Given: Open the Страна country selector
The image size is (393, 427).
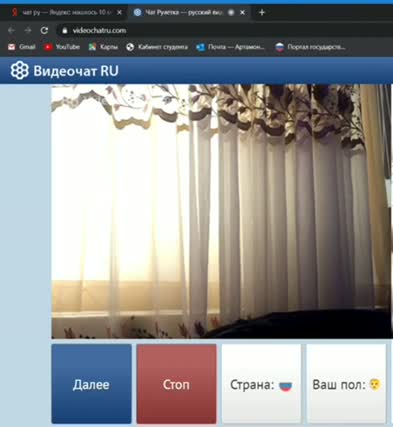Looking at the screenshot, I should 261,384.
